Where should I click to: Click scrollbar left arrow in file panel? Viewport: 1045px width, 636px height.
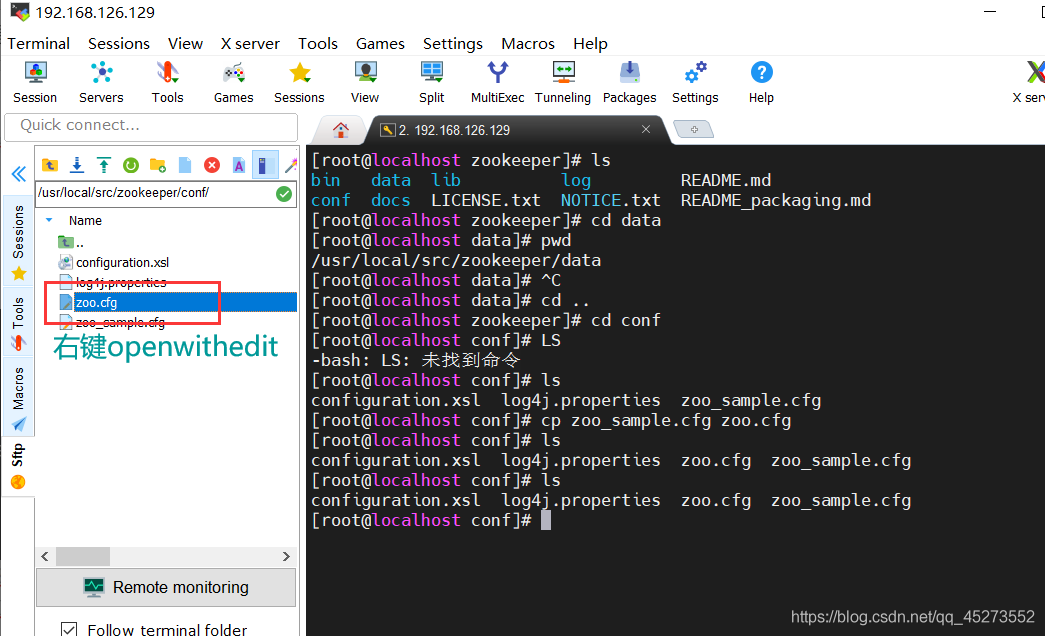[45, 556]
